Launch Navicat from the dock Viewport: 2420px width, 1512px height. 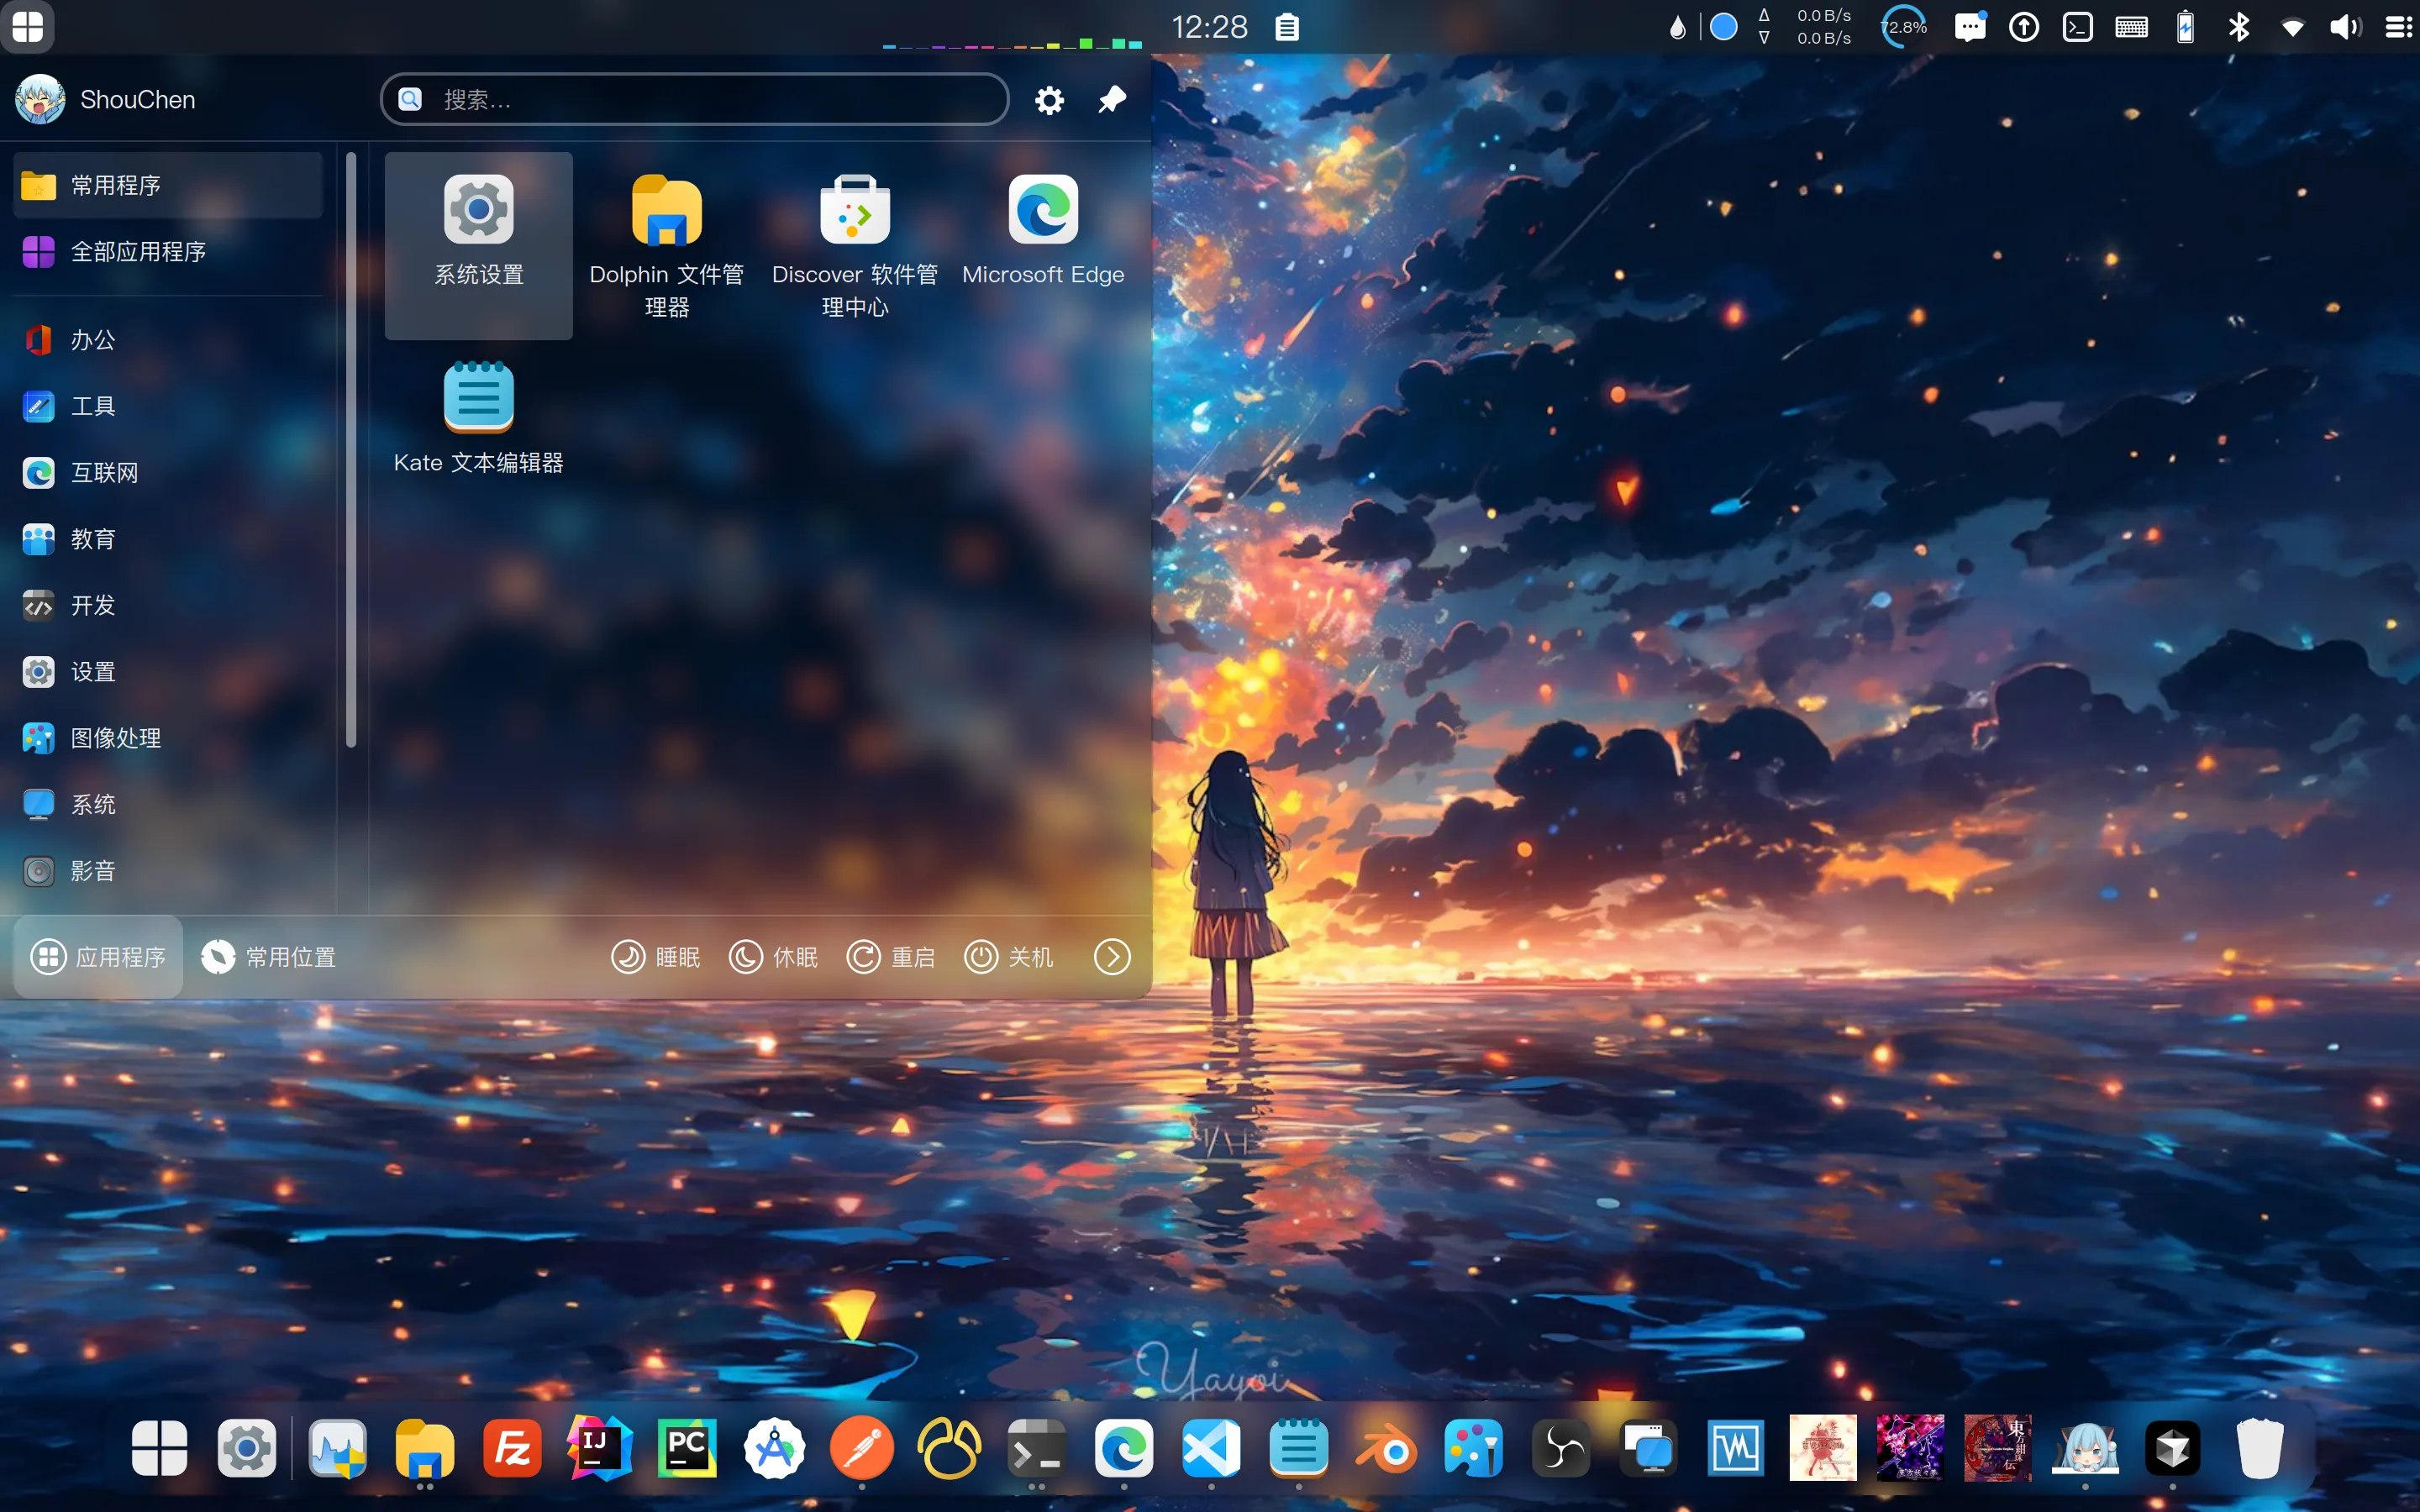tap(949, 1448)
